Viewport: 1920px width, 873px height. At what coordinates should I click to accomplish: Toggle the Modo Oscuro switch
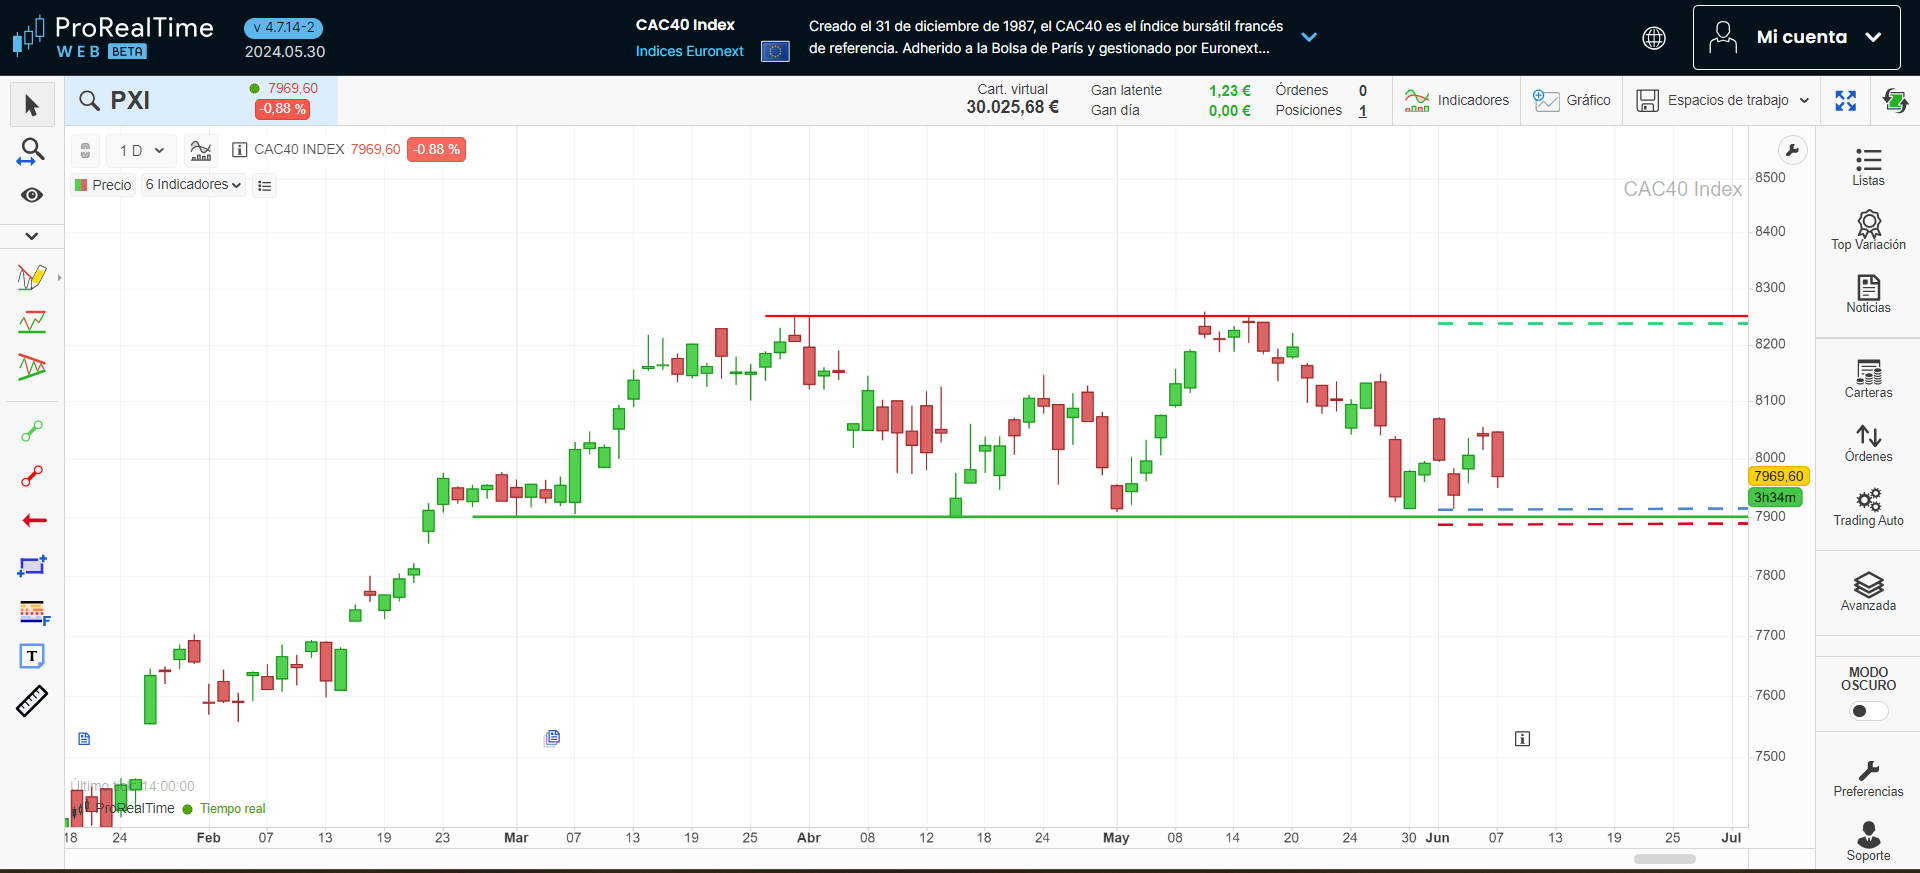coord(1867,711)
